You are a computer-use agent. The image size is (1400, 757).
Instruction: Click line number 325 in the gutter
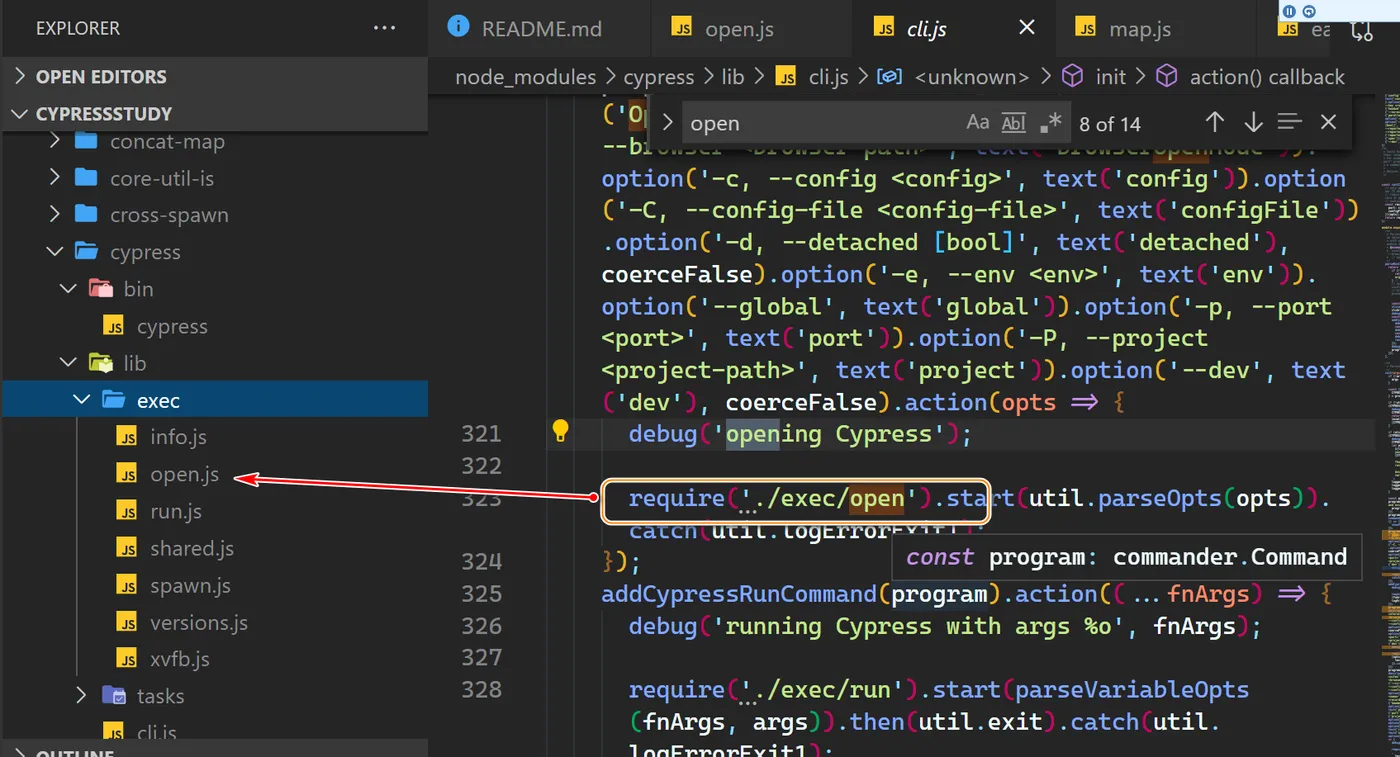[482, 594]
